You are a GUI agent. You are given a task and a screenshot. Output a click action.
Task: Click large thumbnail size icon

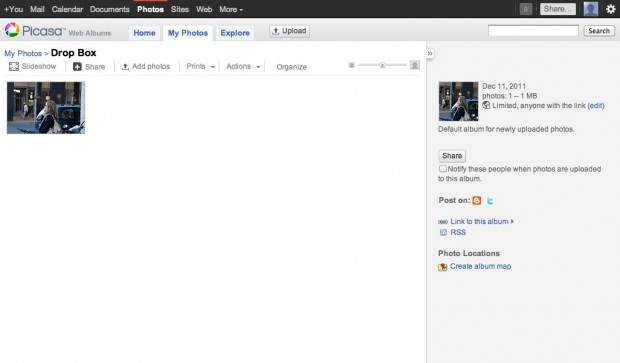pyautogui.click(x=414, y=65)
